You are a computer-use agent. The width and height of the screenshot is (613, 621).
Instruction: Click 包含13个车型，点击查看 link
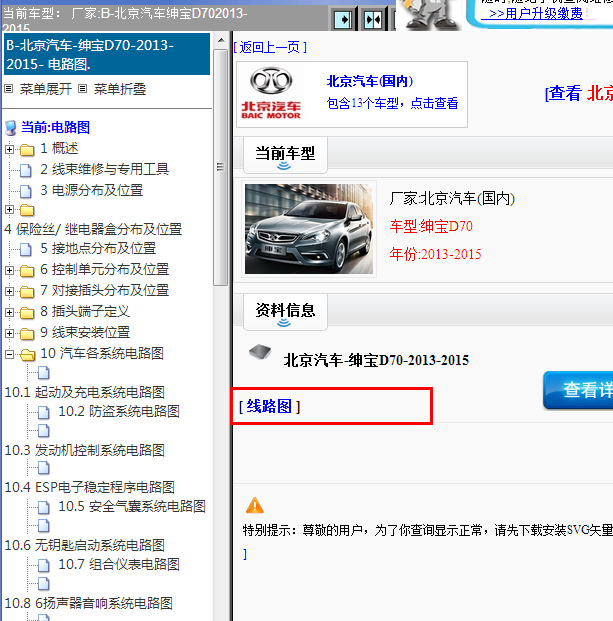click(392, 103)
